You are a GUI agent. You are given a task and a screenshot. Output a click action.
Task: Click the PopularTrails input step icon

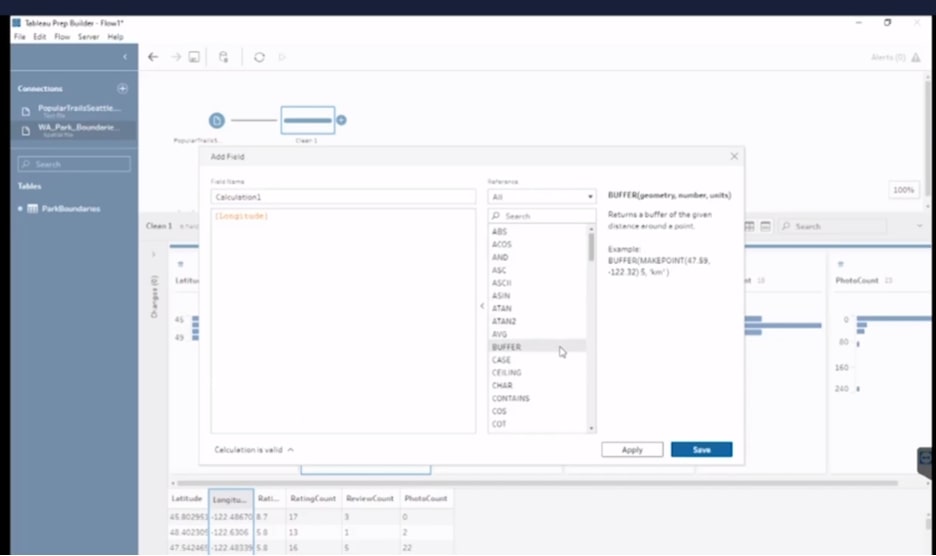(x=217, y=121)
